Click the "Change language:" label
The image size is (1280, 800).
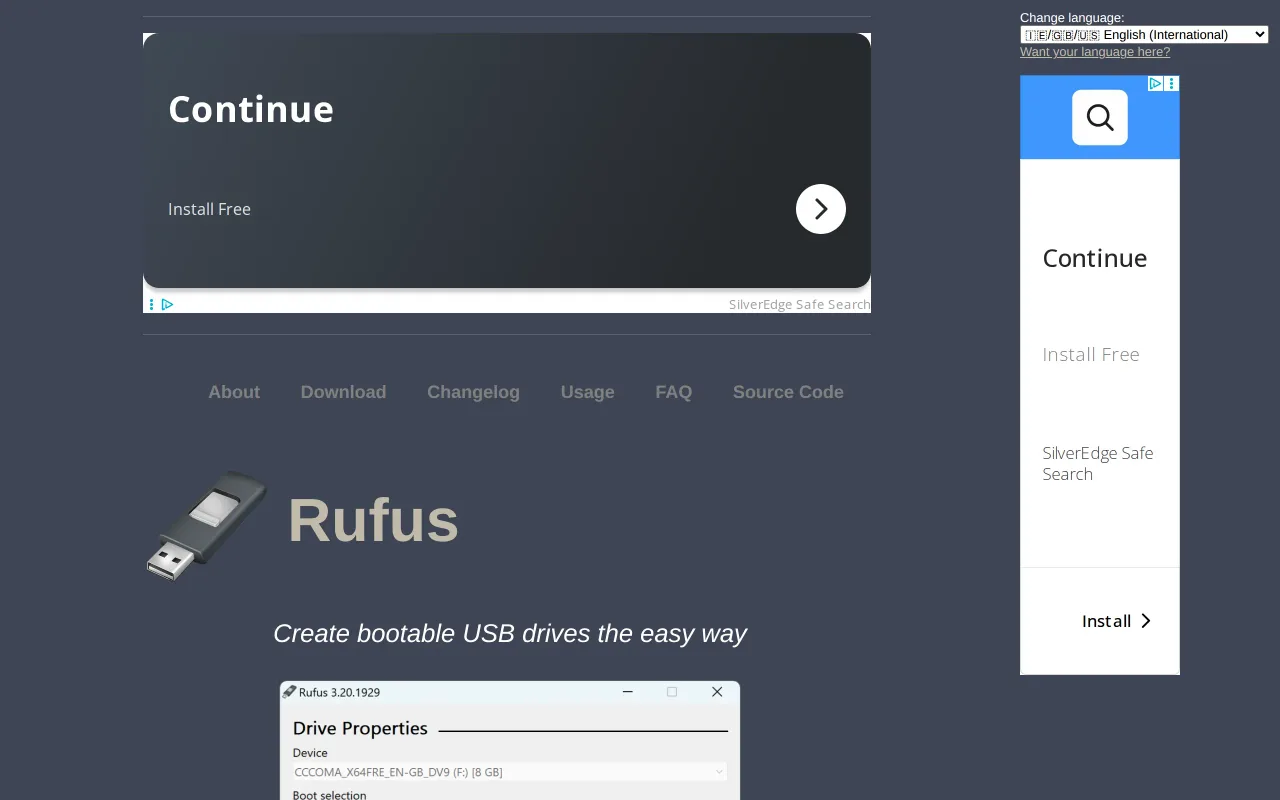(x=1072, y=17)
